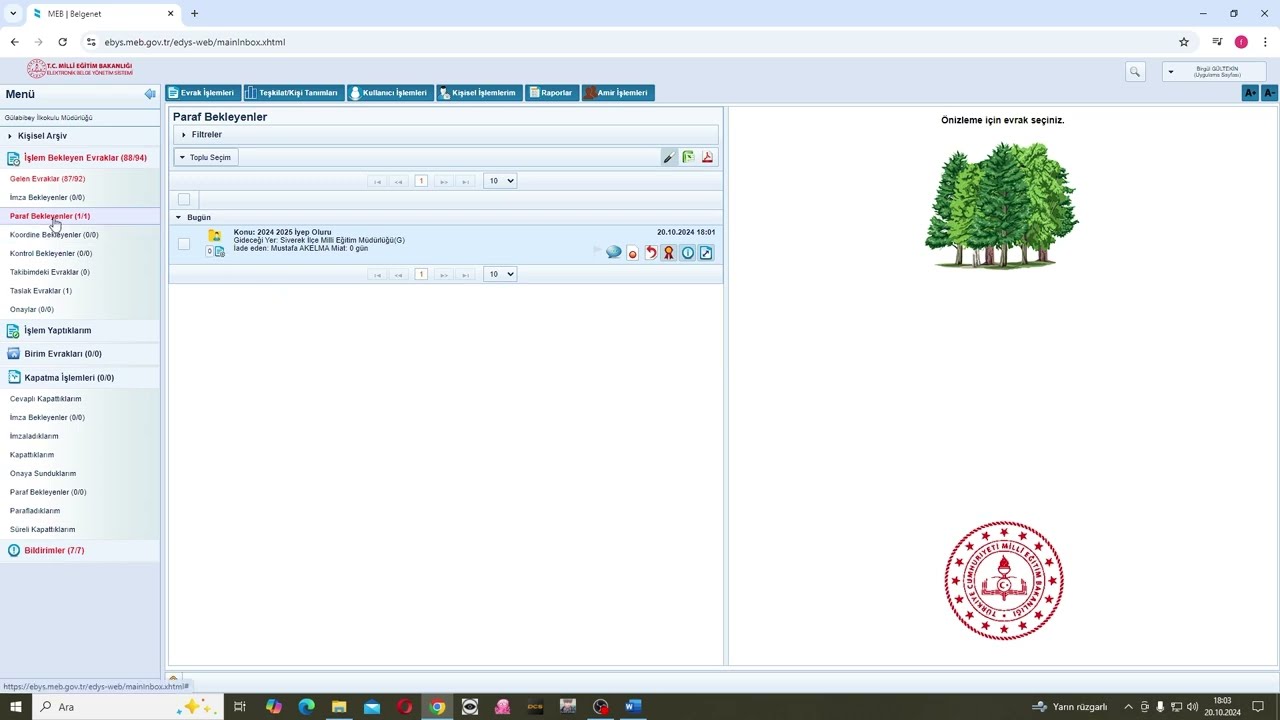Image resolution: width=1280 pixels, height=720 pixels.
Task: Open the Amir İşlemleri menu
Action: 618,93
